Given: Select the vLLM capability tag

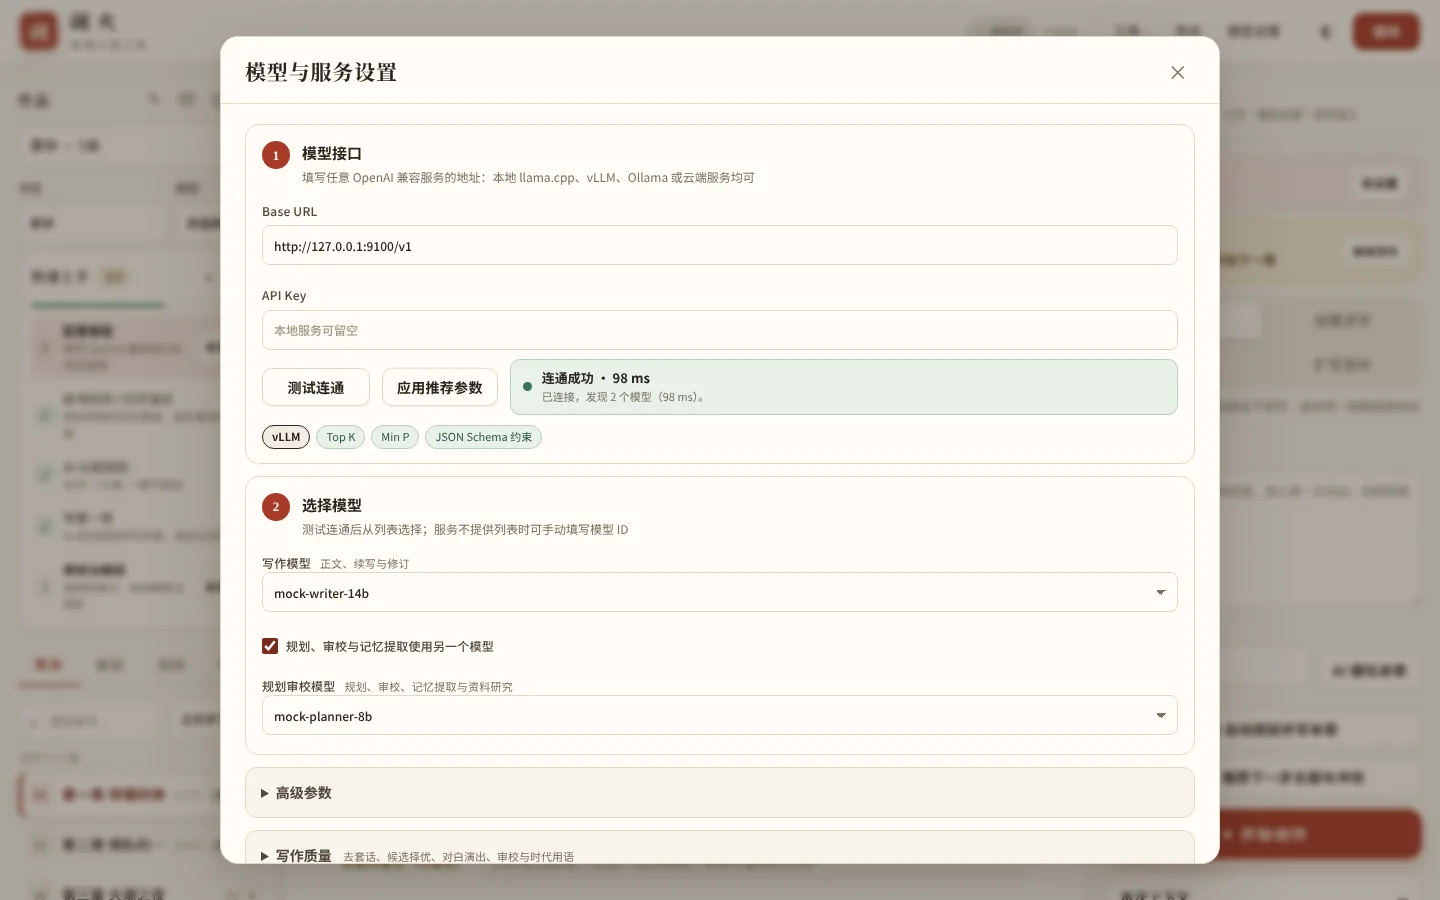Looking at the screenshot, I should click(286, 437).
